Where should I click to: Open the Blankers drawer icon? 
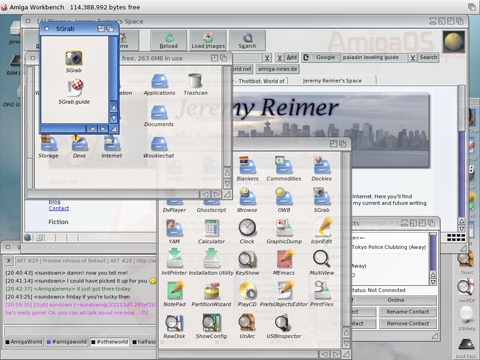pos(247,166)
